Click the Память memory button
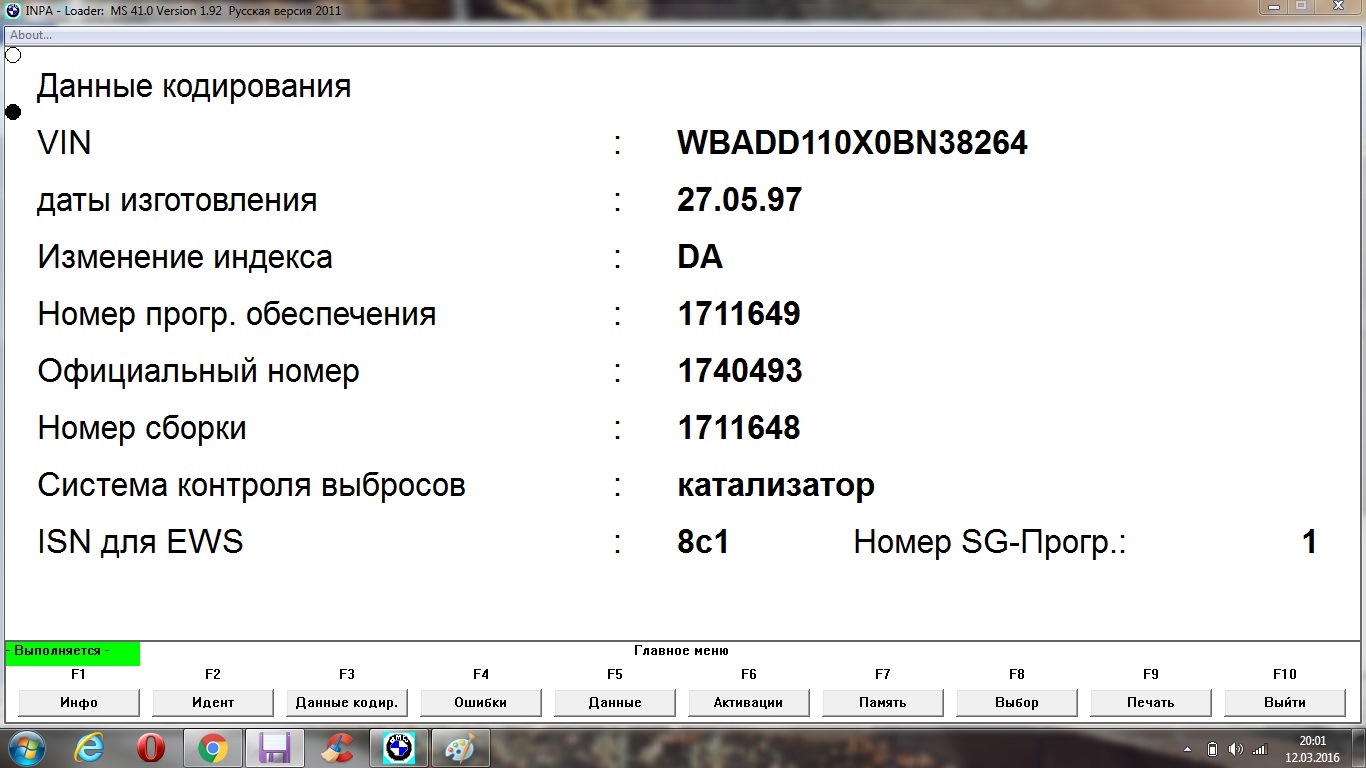The height and width of the screenshot is (768, 1366). [x=883, y=702]
